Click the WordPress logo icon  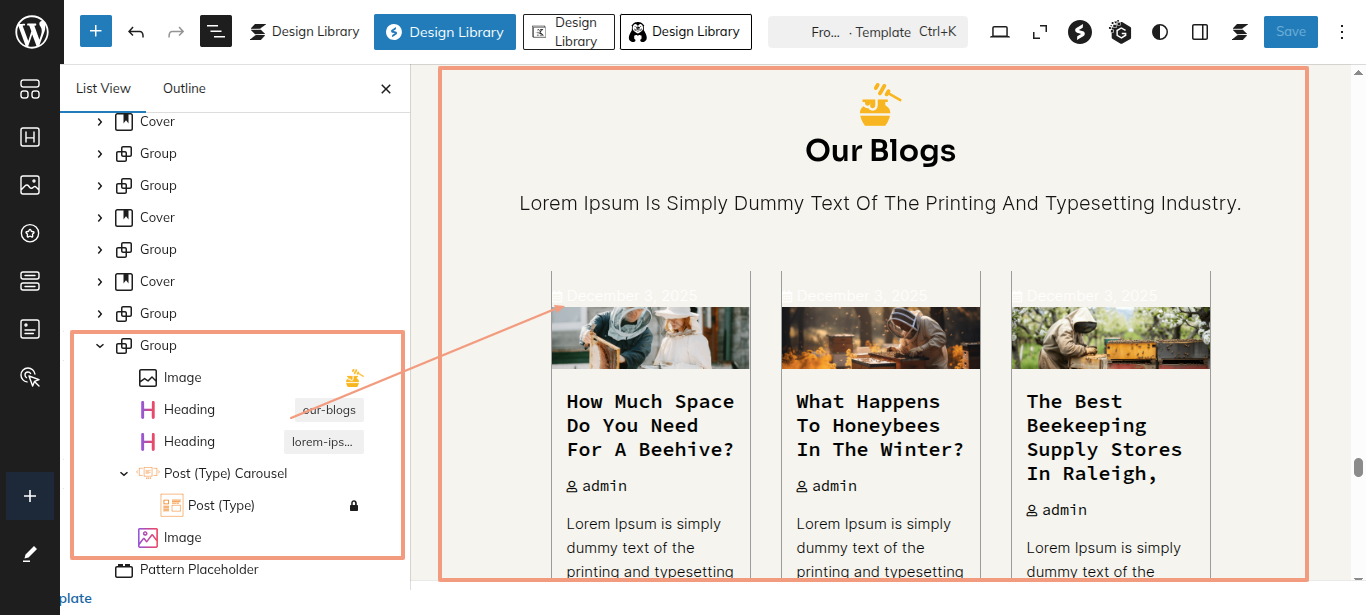(30, 32)
